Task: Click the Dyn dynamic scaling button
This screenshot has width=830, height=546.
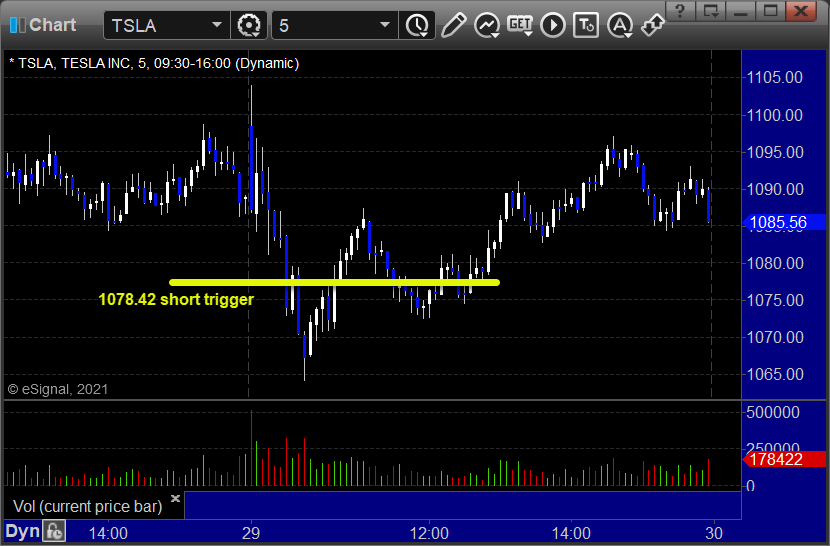Action: [23, 532]
